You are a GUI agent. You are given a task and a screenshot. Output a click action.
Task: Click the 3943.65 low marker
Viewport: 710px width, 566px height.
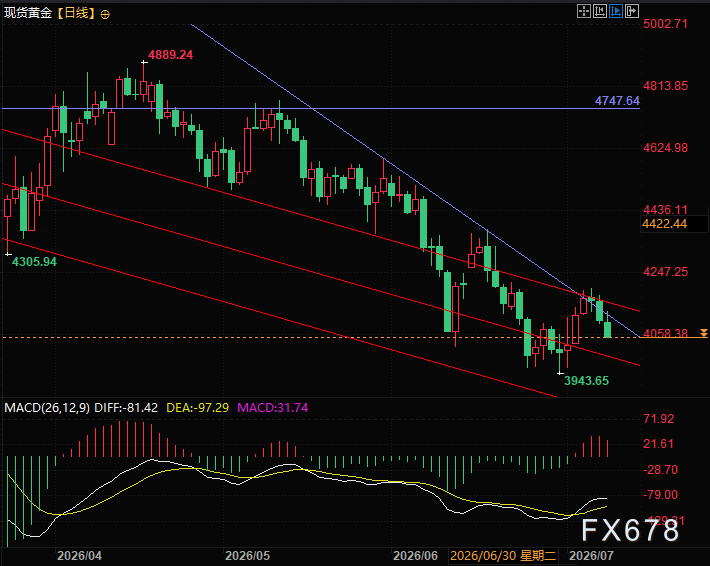(586, 381)
